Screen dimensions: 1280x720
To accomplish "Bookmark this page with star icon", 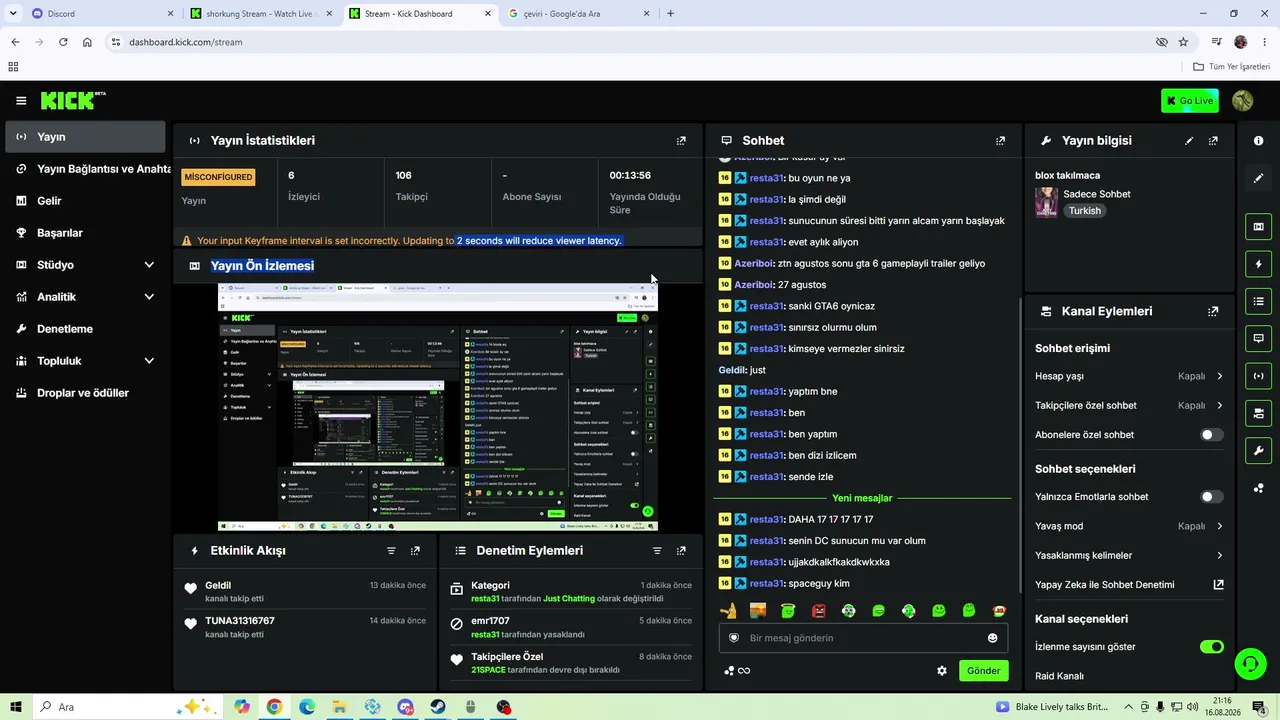I will pyautogui.click(x=1183, y=42).
